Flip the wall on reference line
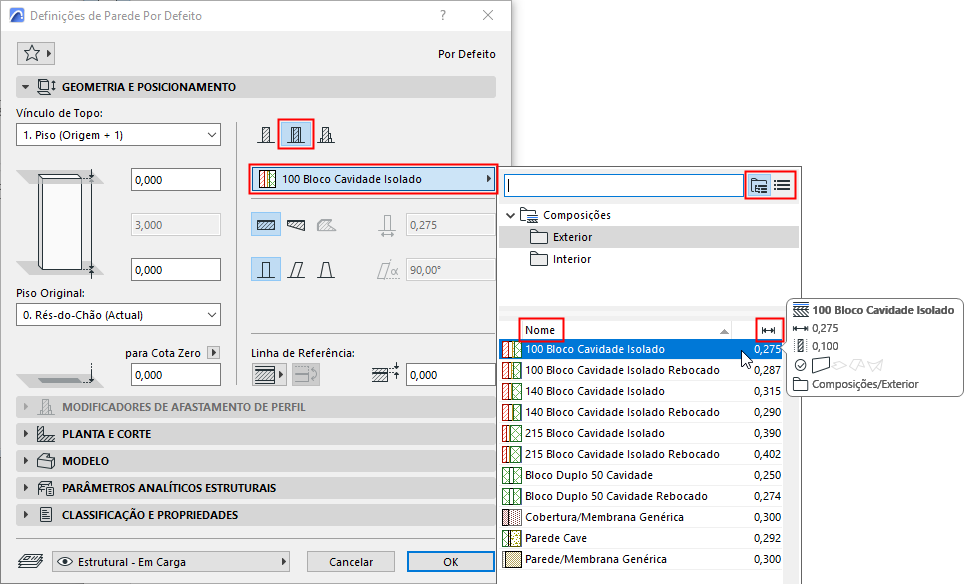This screenshot has height=584, width=964. (306, 374)
